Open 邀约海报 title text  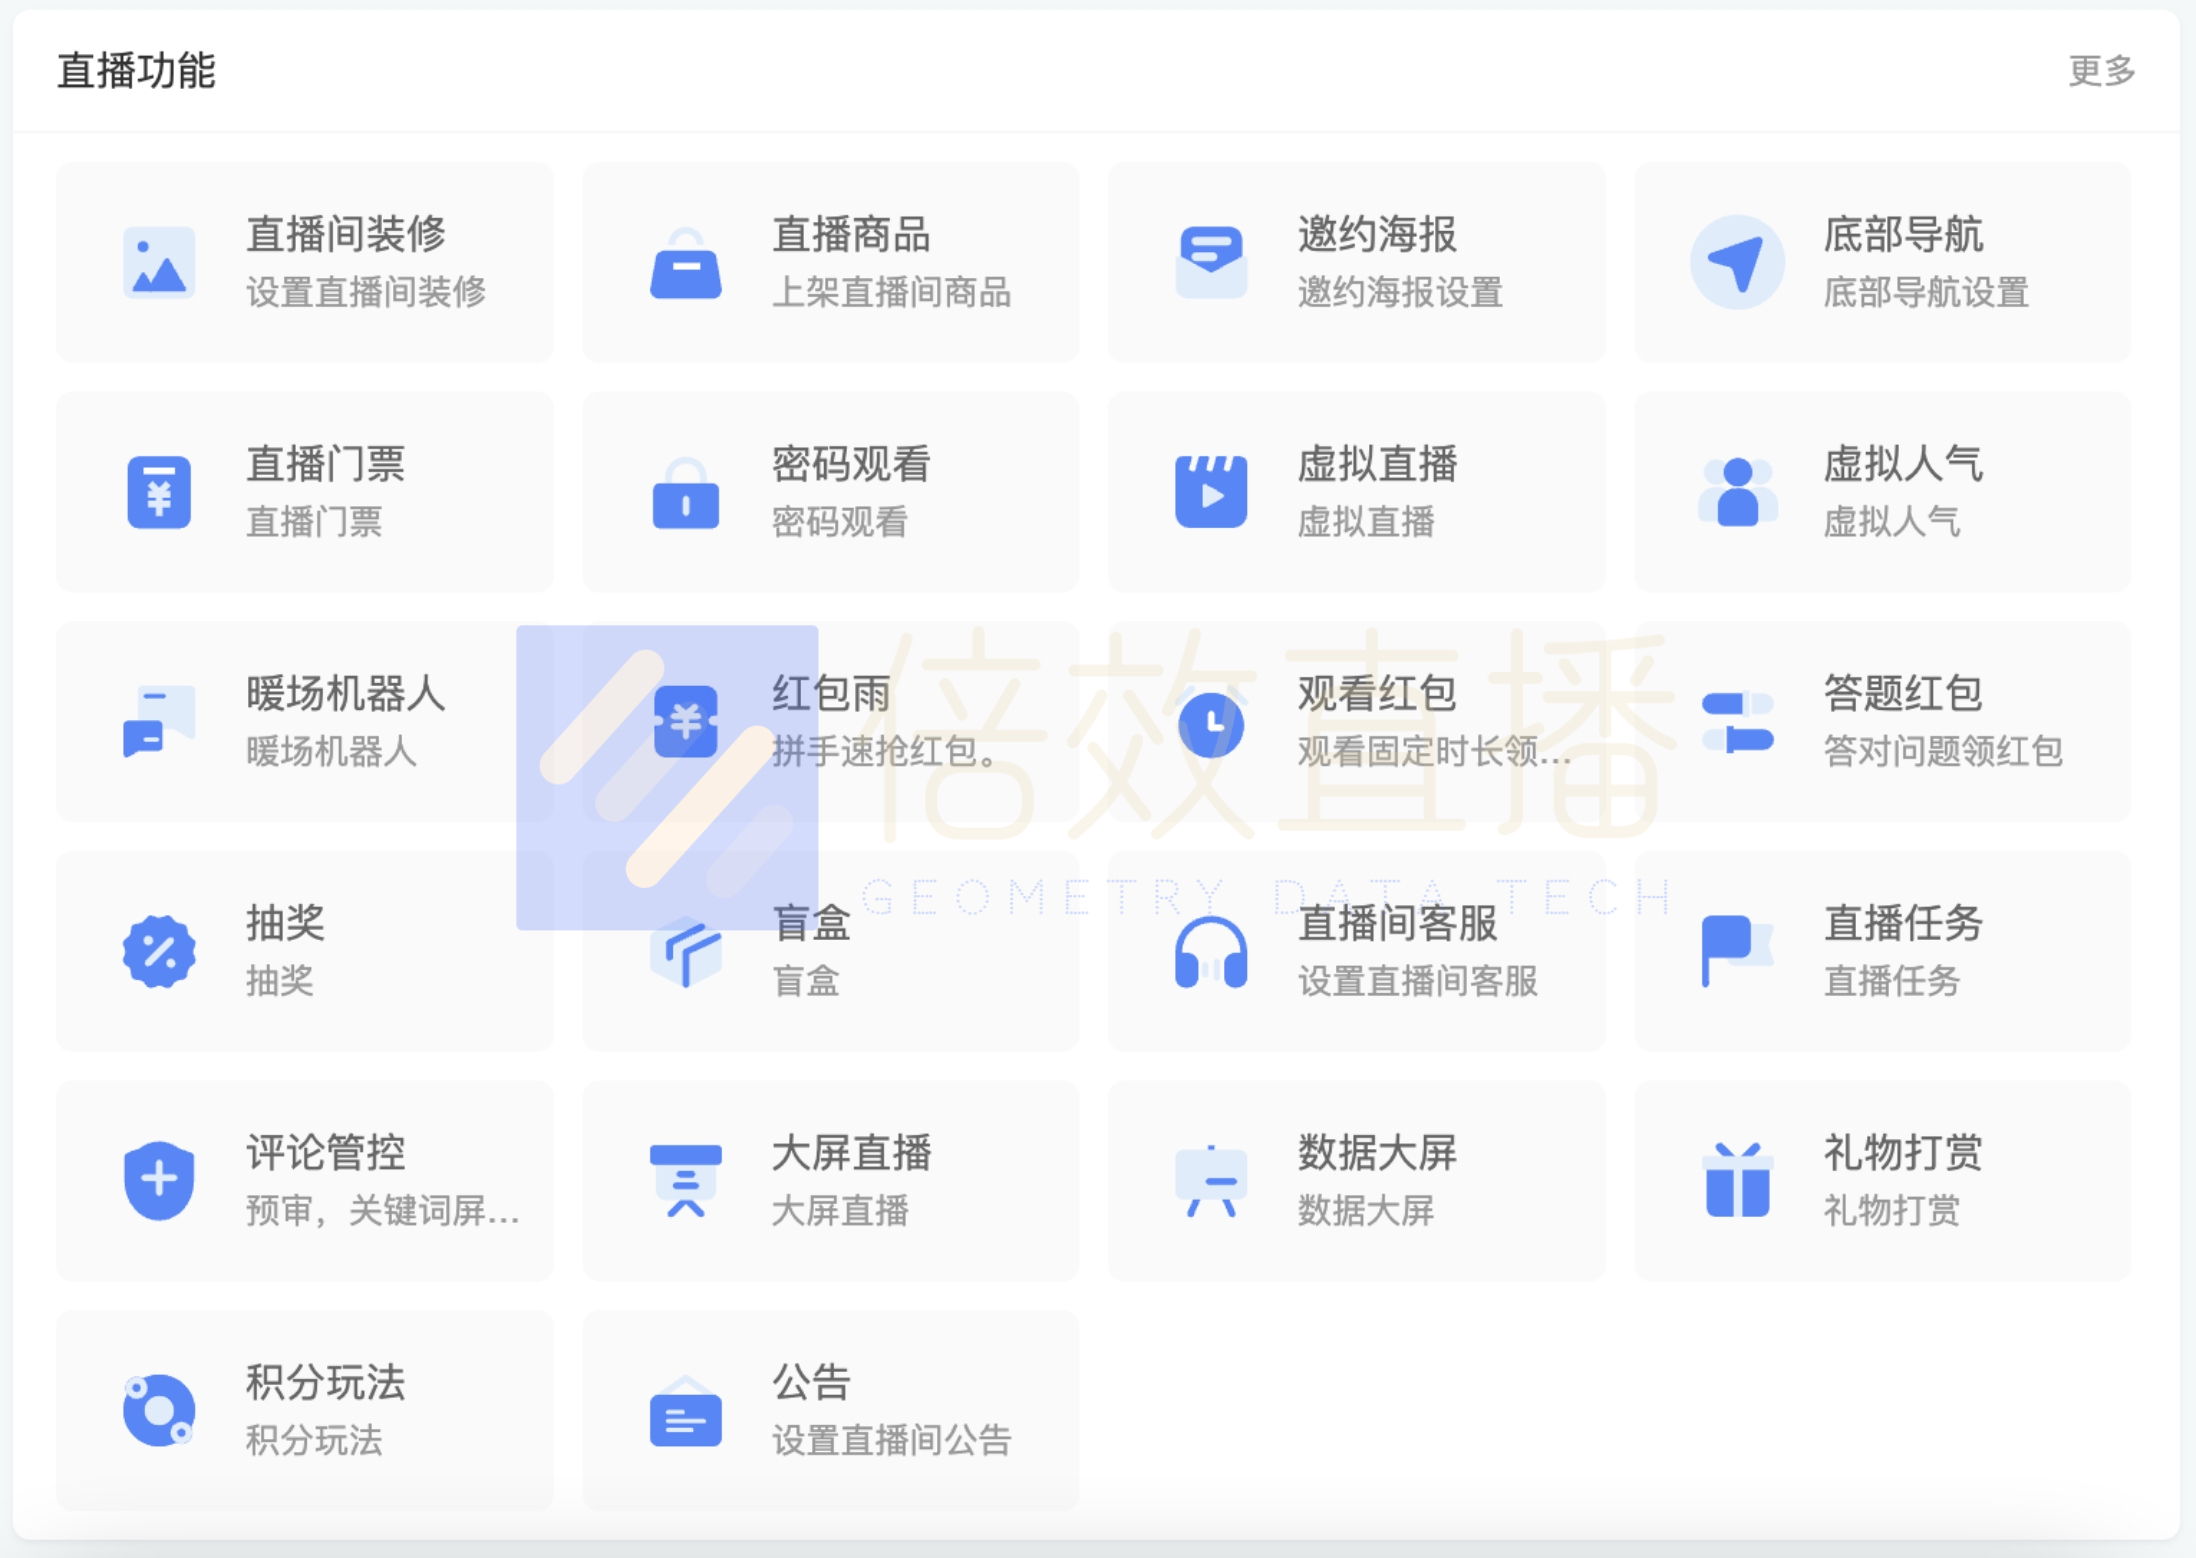(1377, 234)
